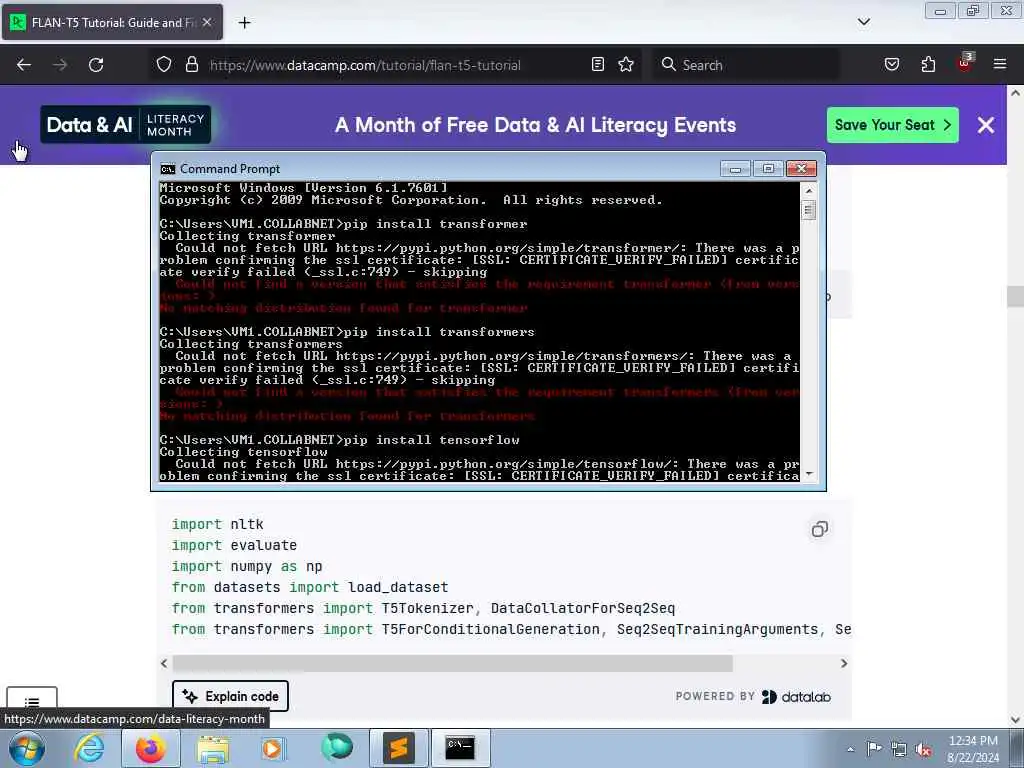Click the browser page scrollbar thumb

(x=1016, y=296)
